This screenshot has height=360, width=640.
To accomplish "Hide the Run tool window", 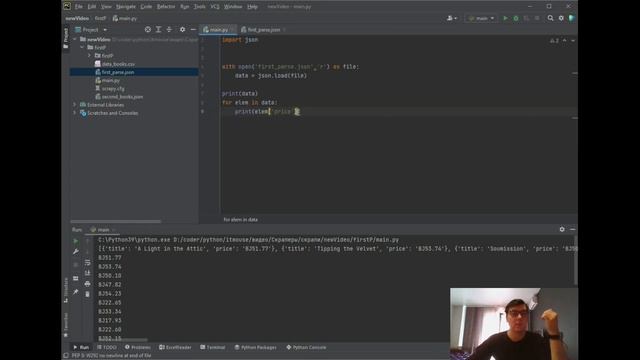I will [572, 229].
